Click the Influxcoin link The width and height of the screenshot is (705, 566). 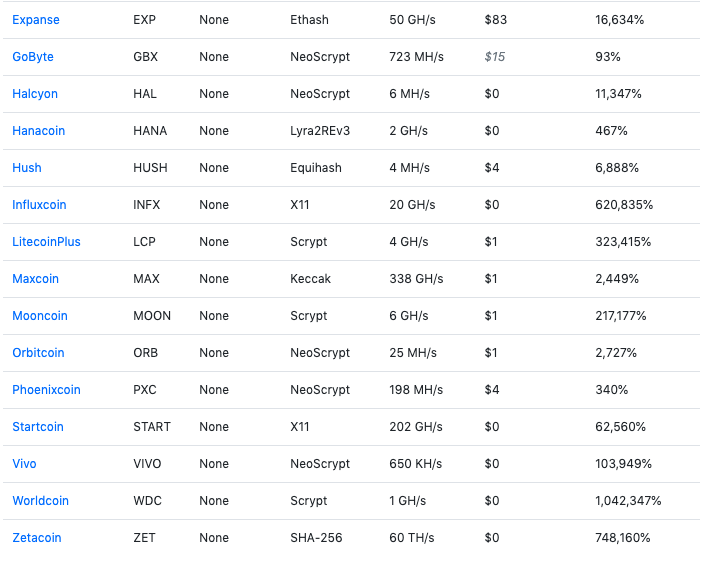pyautogui.click(x=39, y=205)
